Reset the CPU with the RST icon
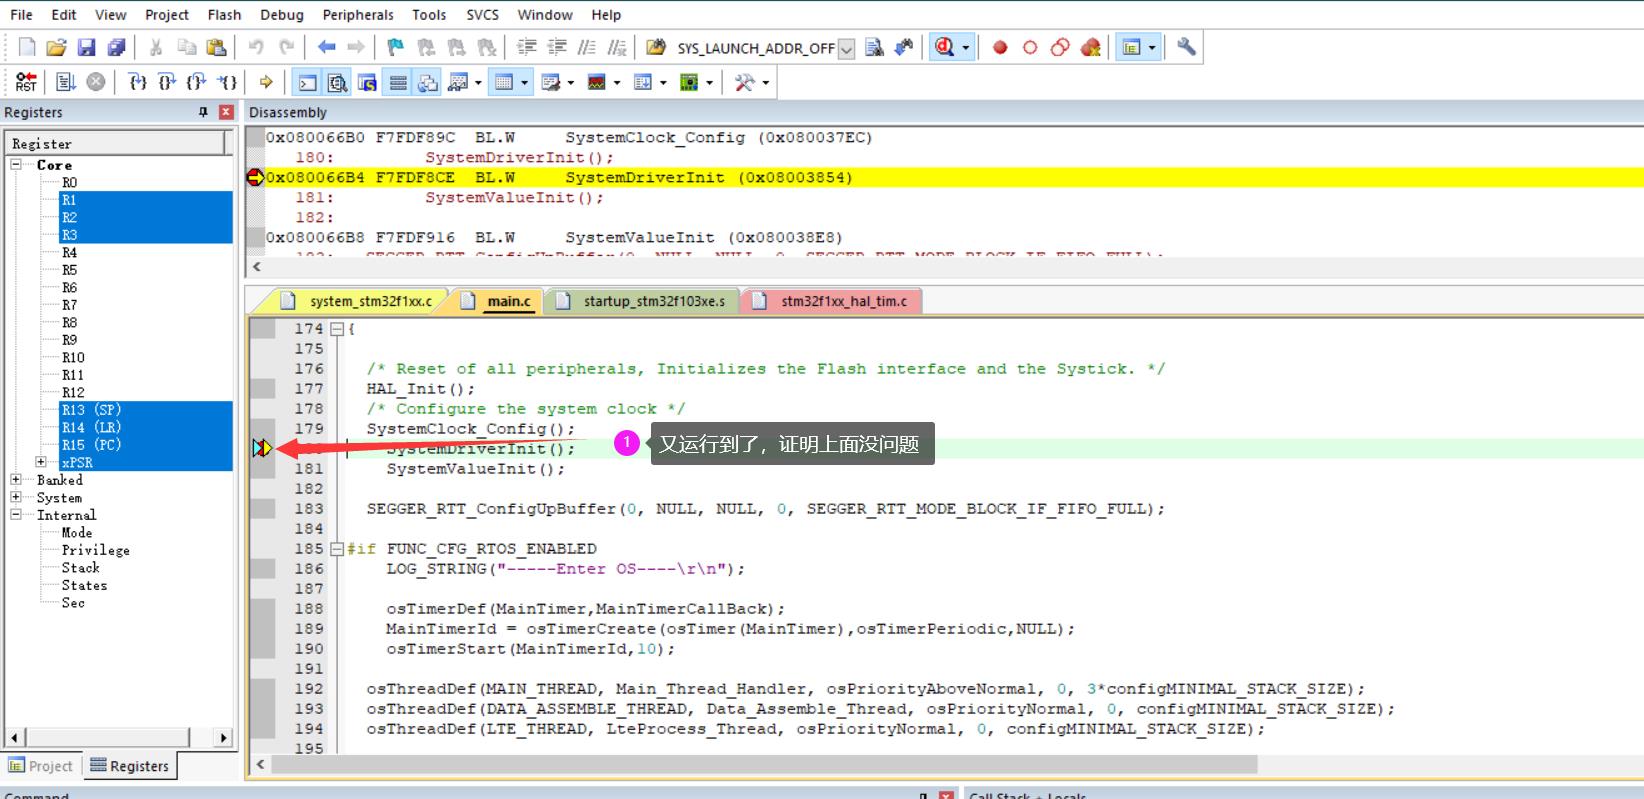This screenshot has width=1644, height=799. (x=27, y=82)
